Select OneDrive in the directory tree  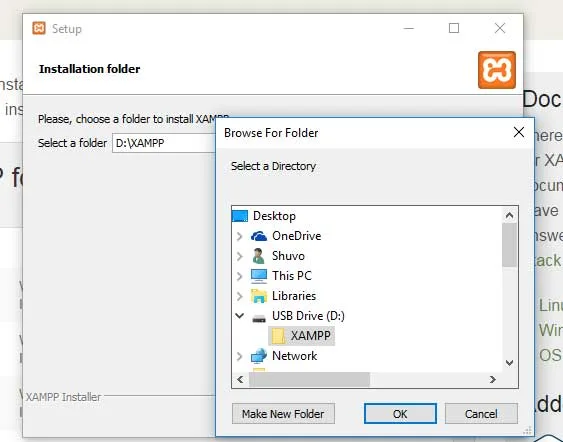[x=297, y=236]
